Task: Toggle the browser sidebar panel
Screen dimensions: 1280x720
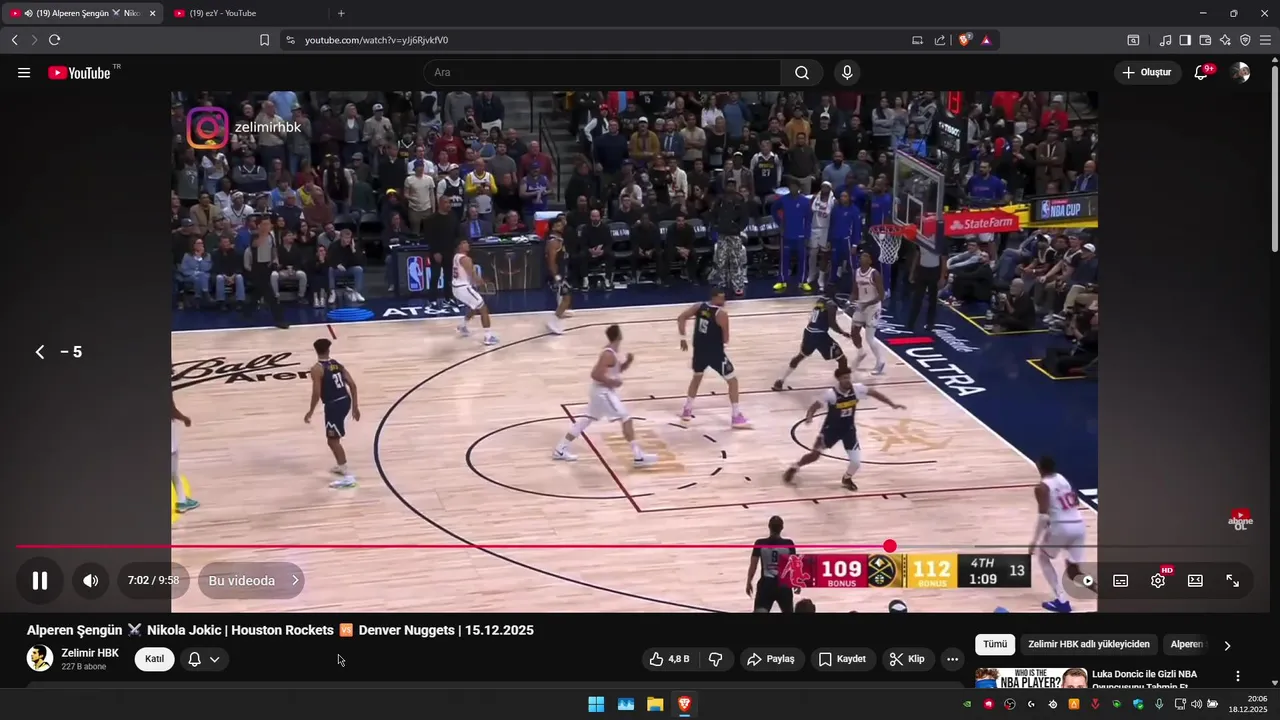Action: click(1185, 40)
